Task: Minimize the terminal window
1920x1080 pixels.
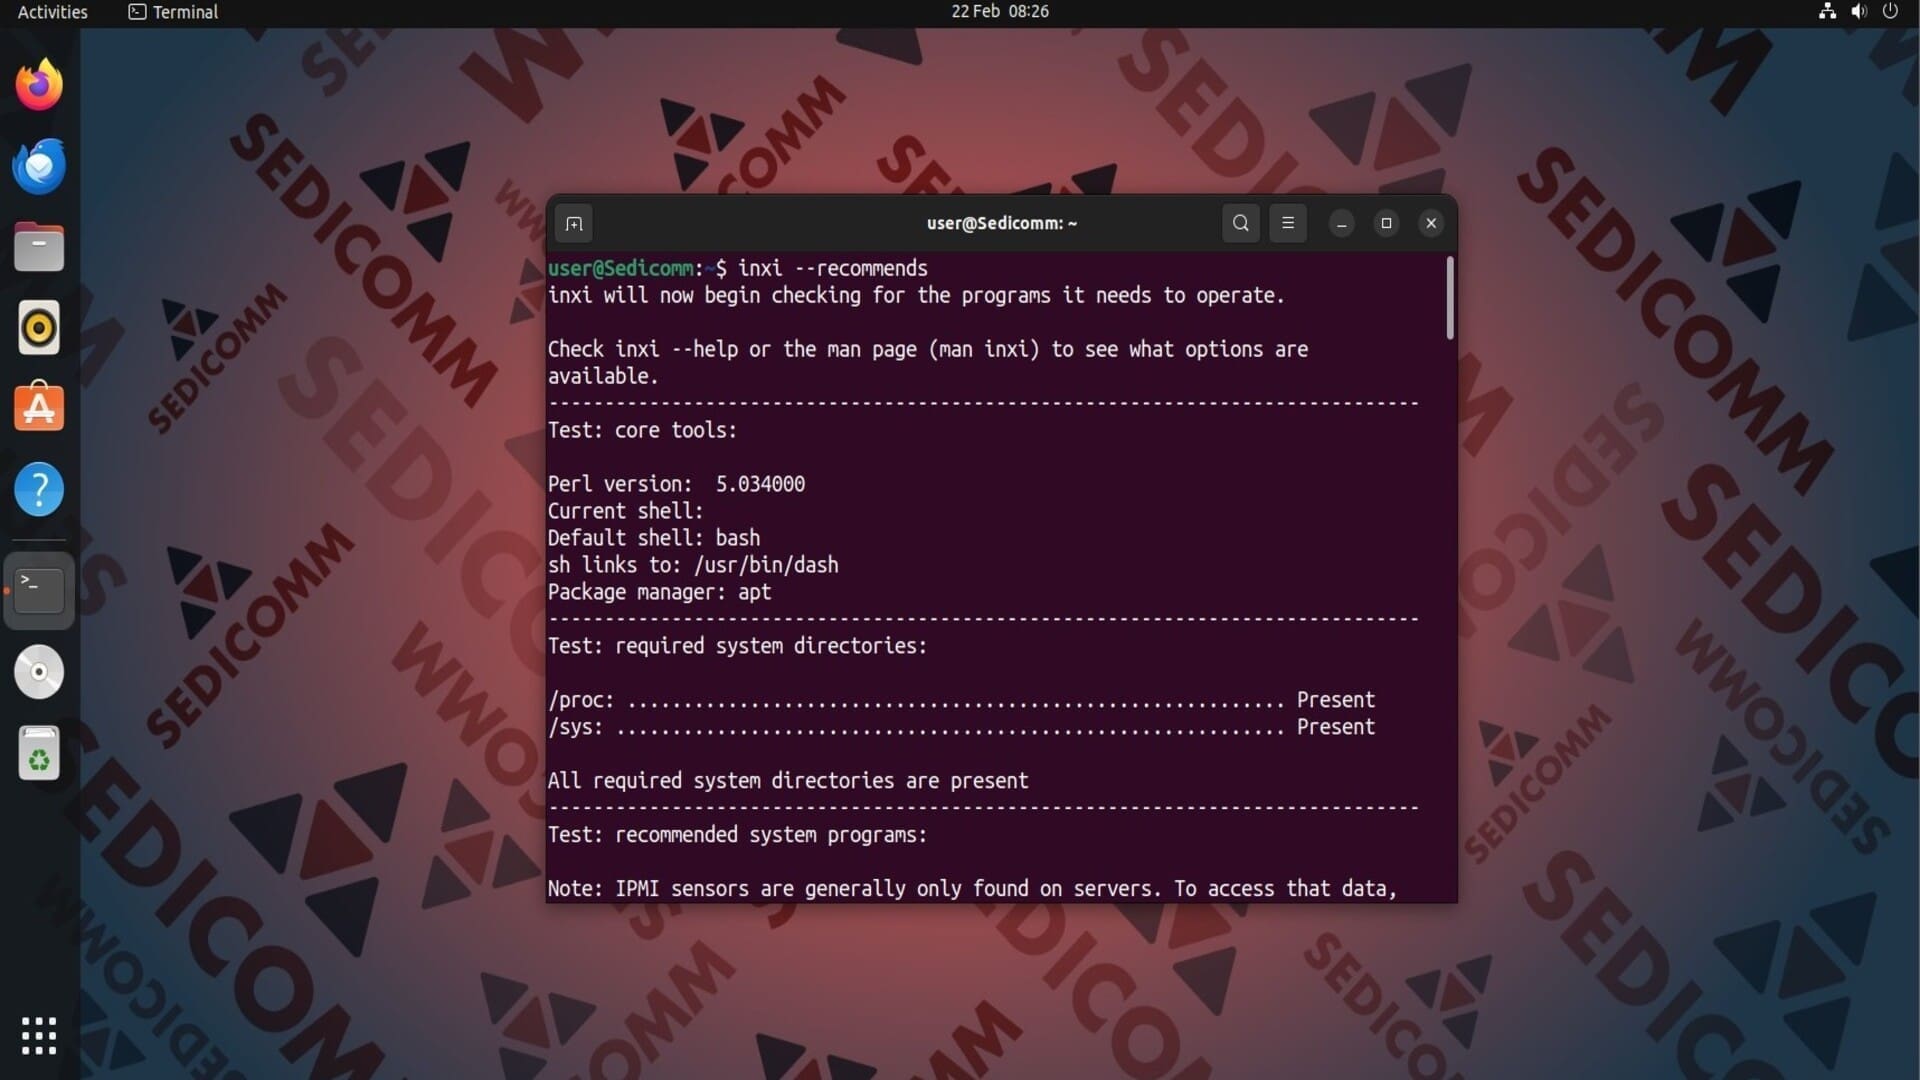Action: coord(1342,223)
